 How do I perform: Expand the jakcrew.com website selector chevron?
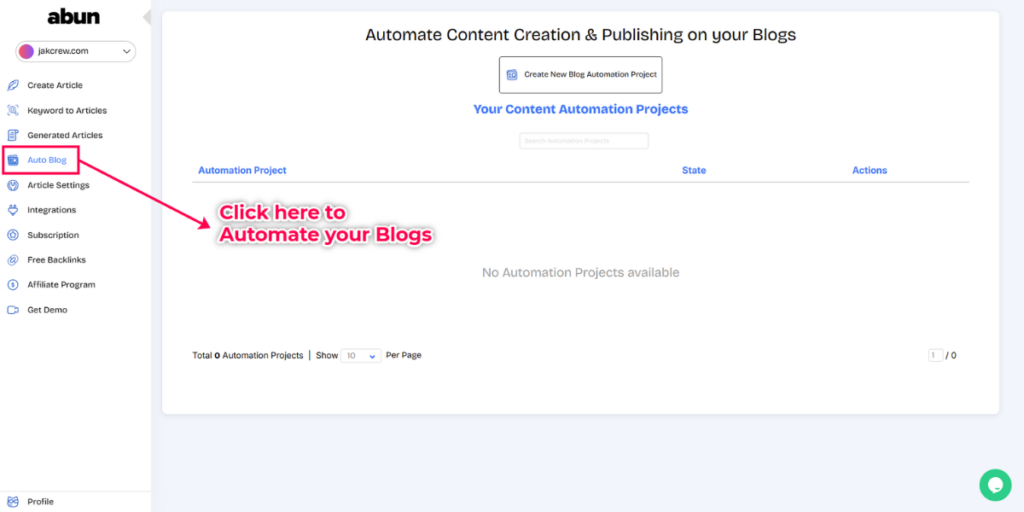(127, 52)
